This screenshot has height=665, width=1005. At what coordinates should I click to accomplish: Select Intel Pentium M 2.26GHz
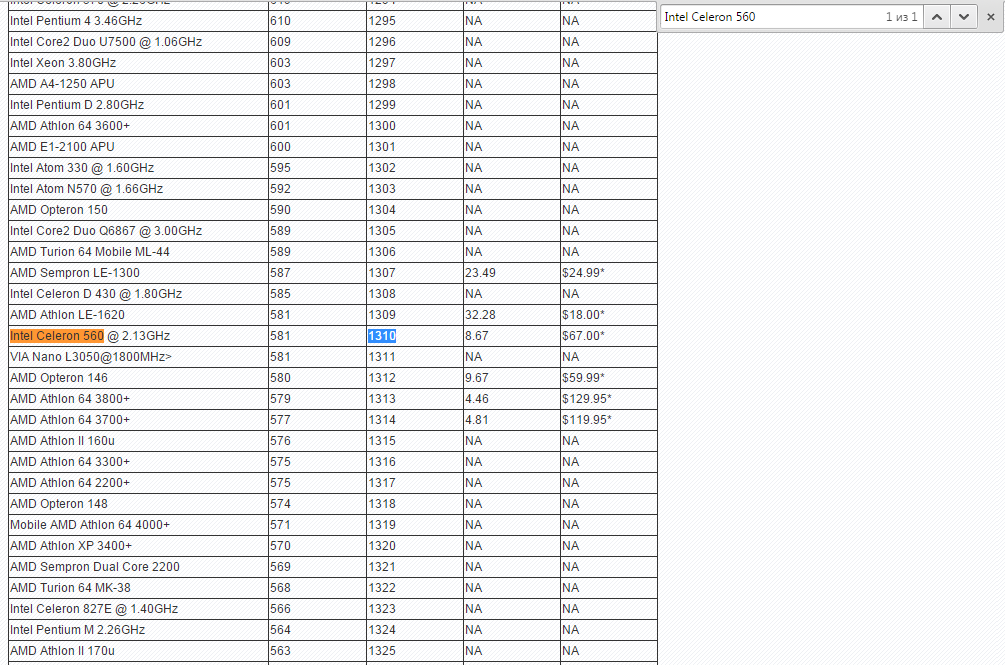point(78,630)
